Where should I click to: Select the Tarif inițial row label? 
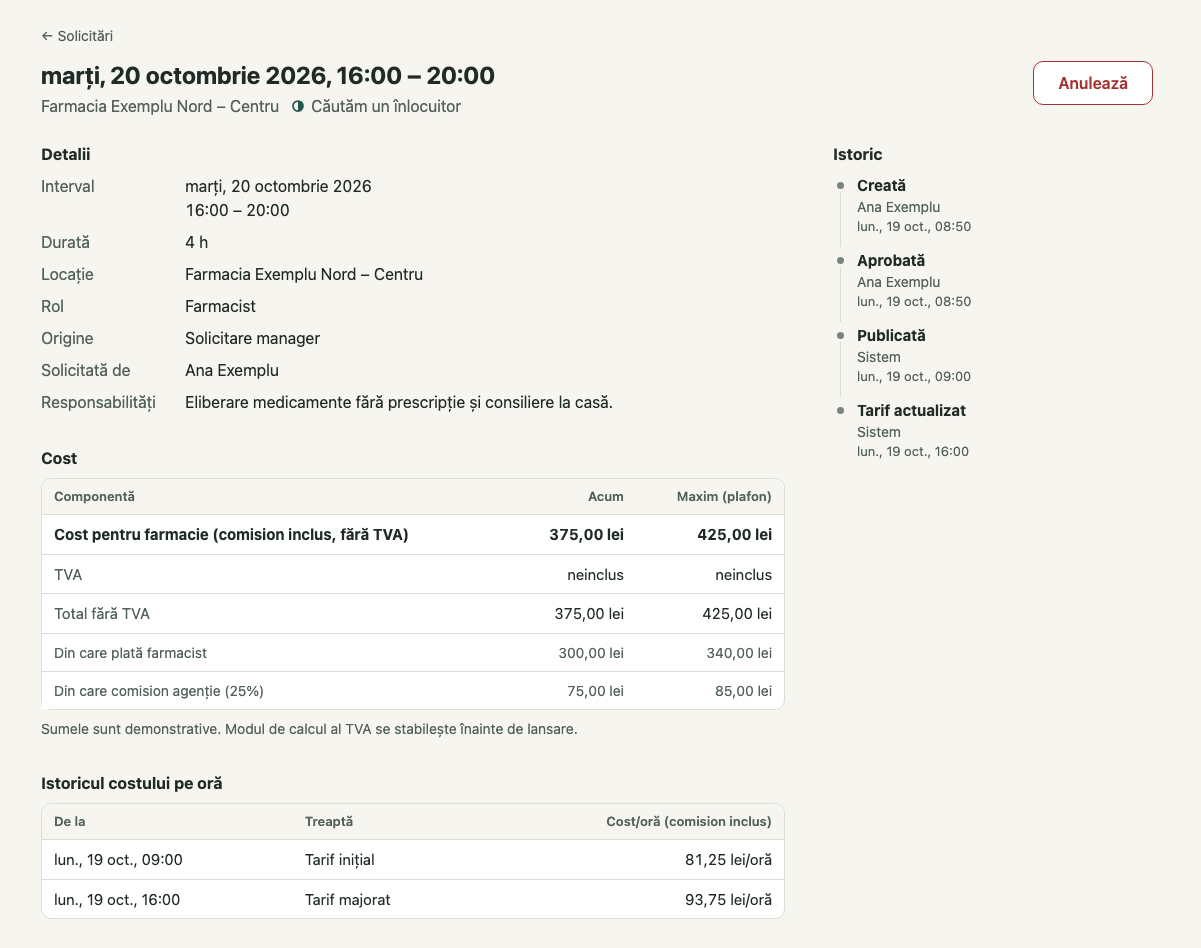click(340, 860)
